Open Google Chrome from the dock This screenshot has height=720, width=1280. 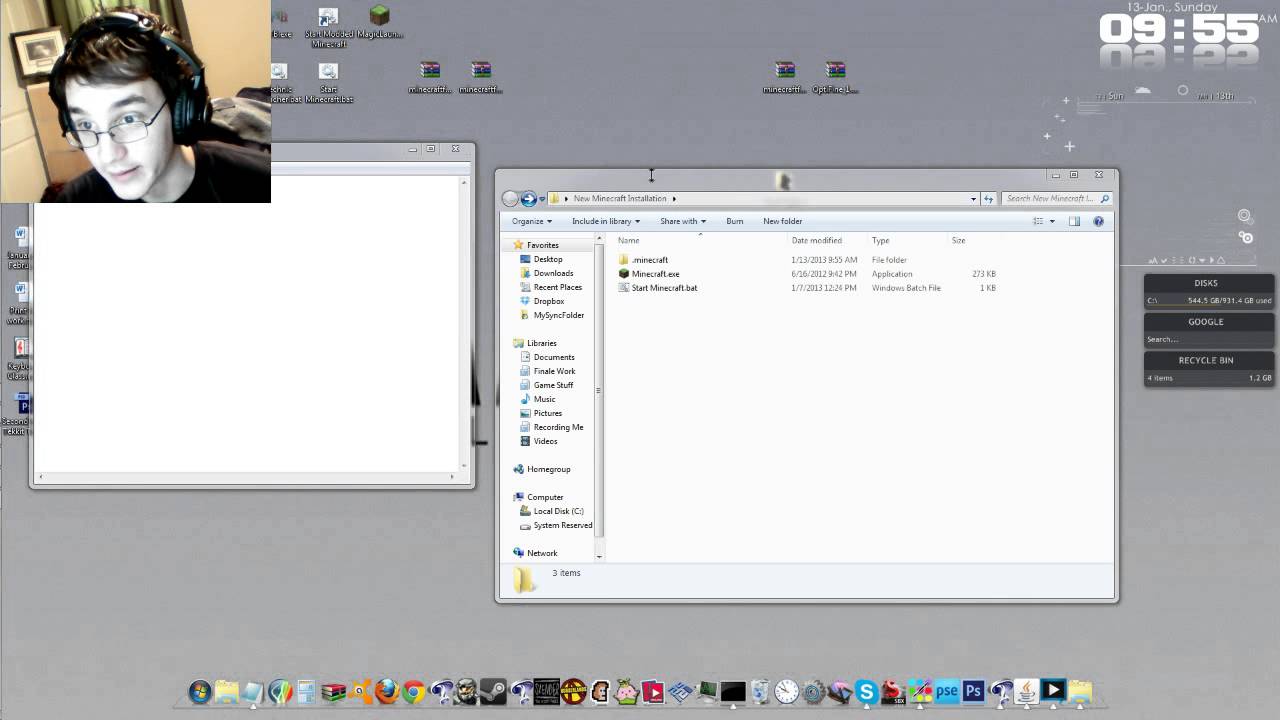tap(413, 692)
